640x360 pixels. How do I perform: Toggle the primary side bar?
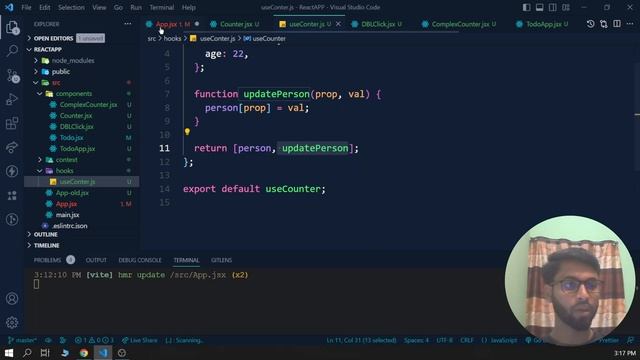527,7
